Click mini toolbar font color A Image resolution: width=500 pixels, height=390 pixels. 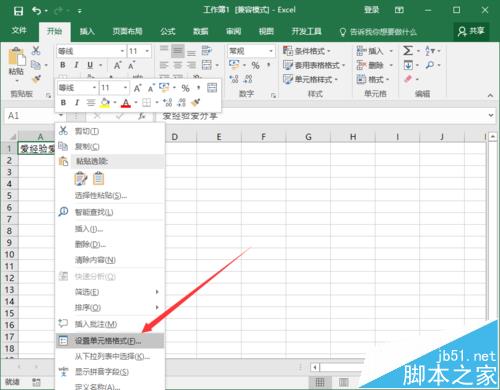click(126, 102)
